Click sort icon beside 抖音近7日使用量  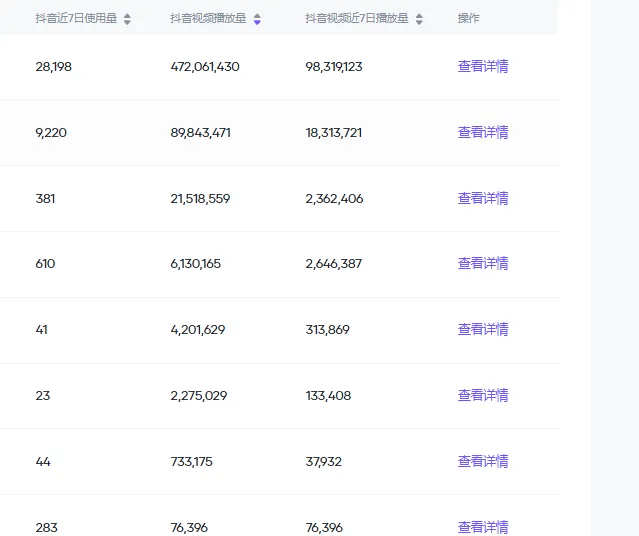(127, 19)
